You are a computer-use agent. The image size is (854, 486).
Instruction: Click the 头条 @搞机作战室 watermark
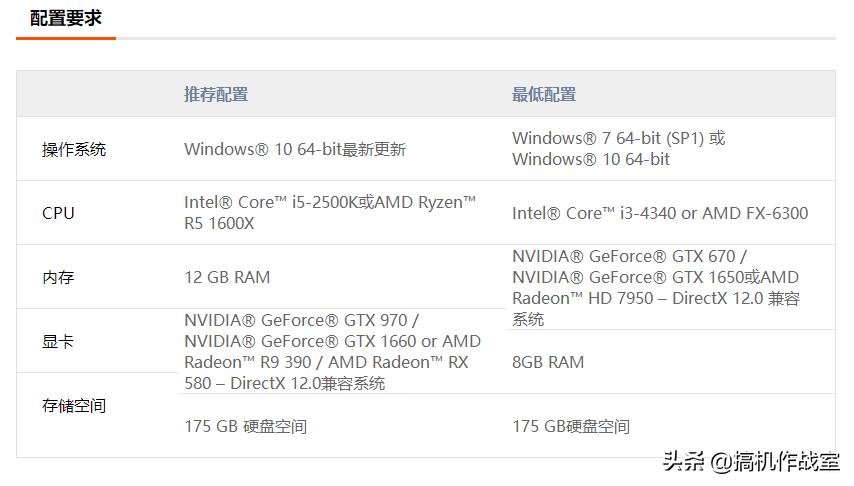tap(750, 461)
